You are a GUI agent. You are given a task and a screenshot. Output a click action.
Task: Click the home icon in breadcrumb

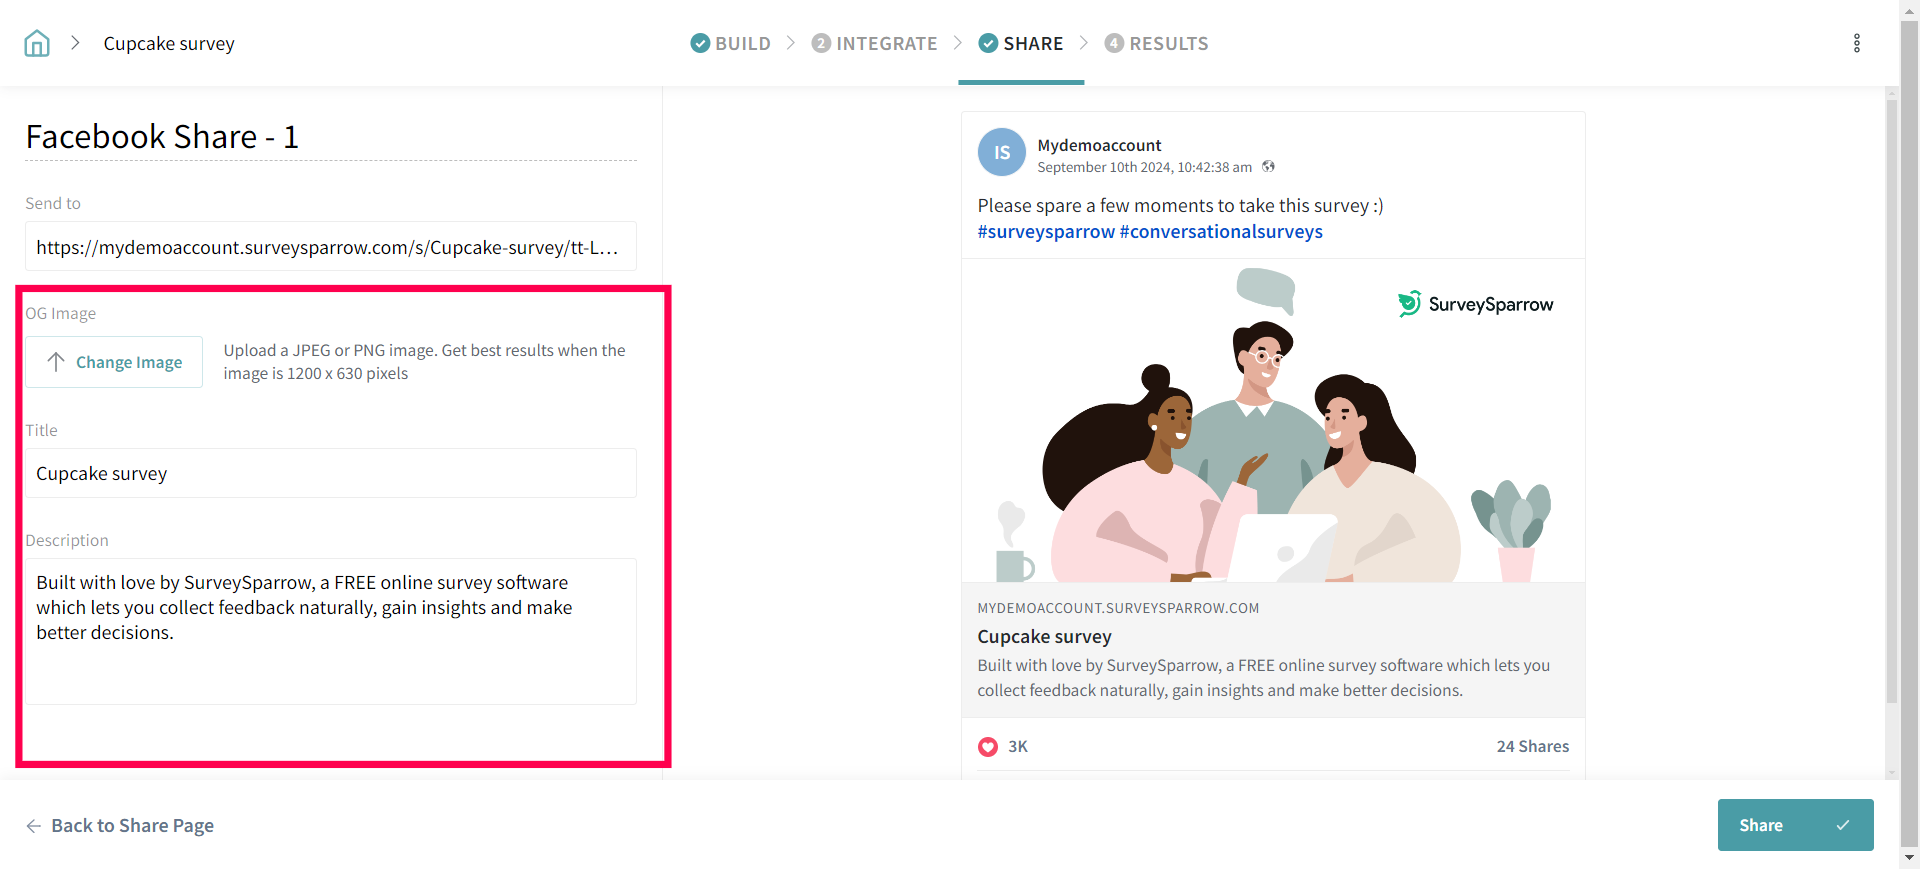(37, 43)
